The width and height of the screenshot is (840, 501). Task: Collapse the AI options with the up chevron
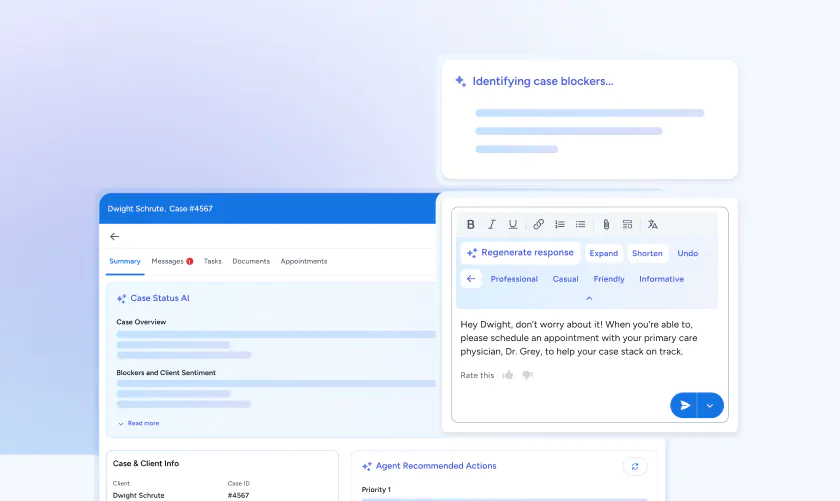click(x=589, y=298)
